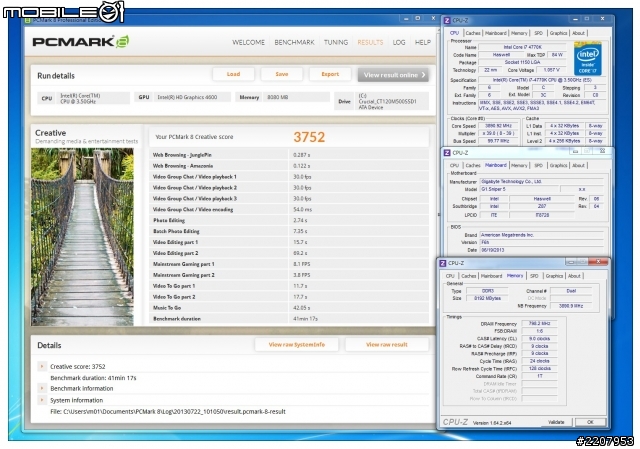The width and height of the screenshot is (640, 449).
Task: Maximize the PCMark 8 window
Action: click(x=418, y=18)
